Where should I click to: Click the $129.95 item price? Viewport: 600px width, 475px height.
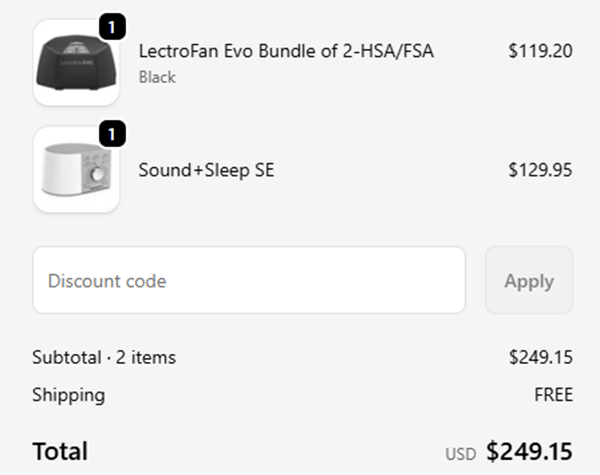[540, 170]
